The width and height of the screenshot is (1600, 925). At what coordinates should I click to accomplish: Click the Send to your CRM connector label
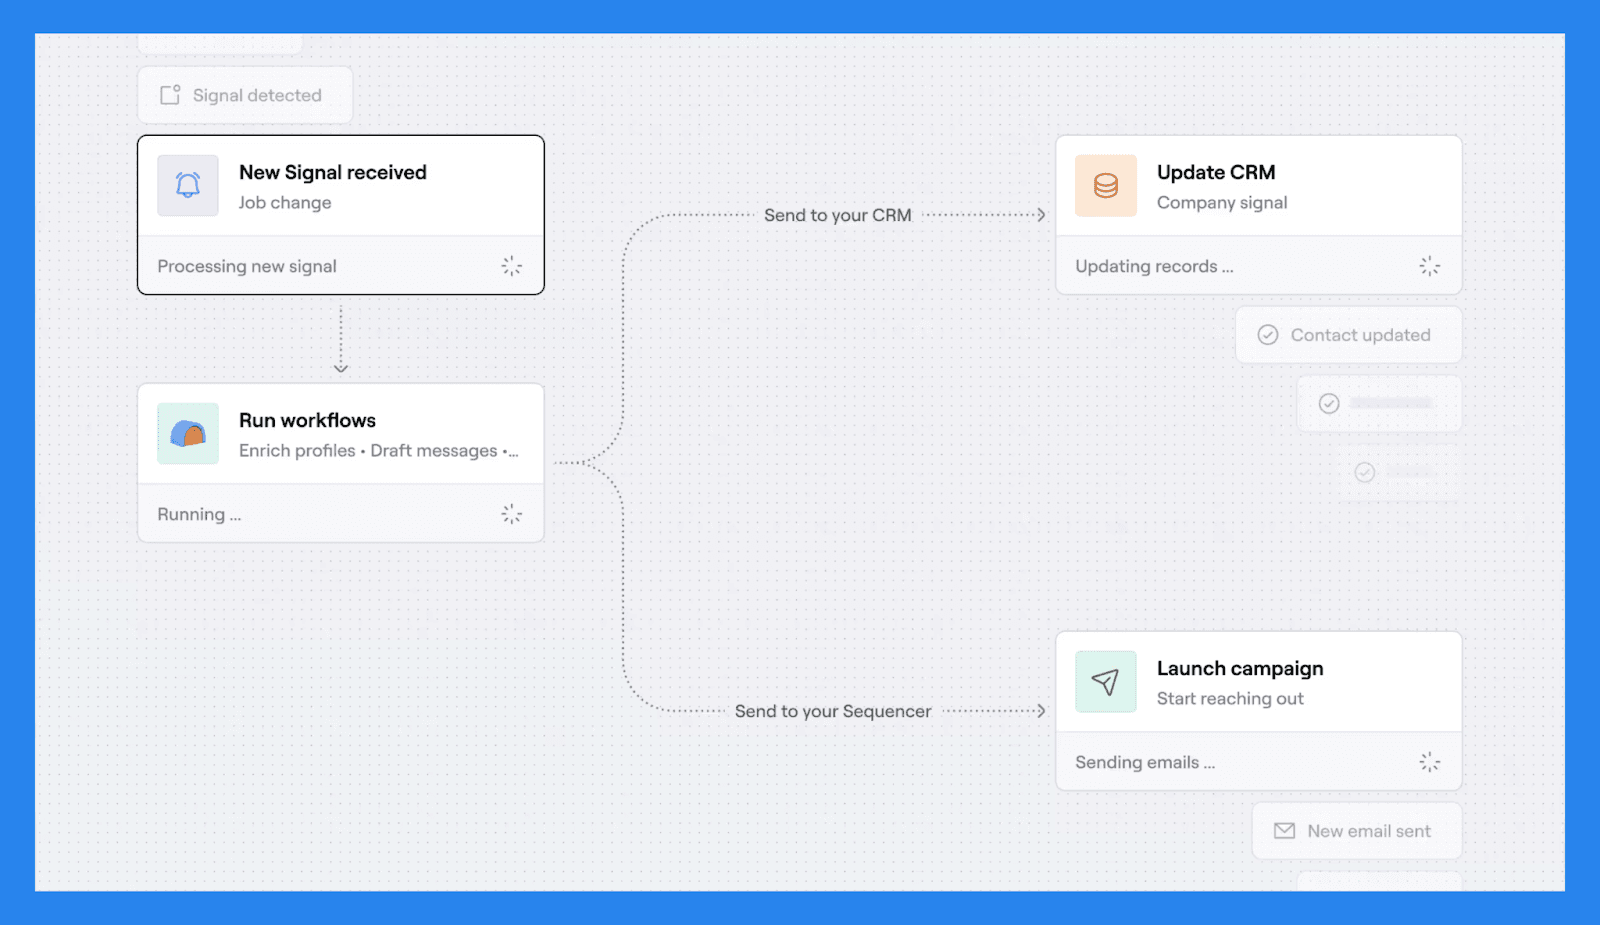(838, 215)
